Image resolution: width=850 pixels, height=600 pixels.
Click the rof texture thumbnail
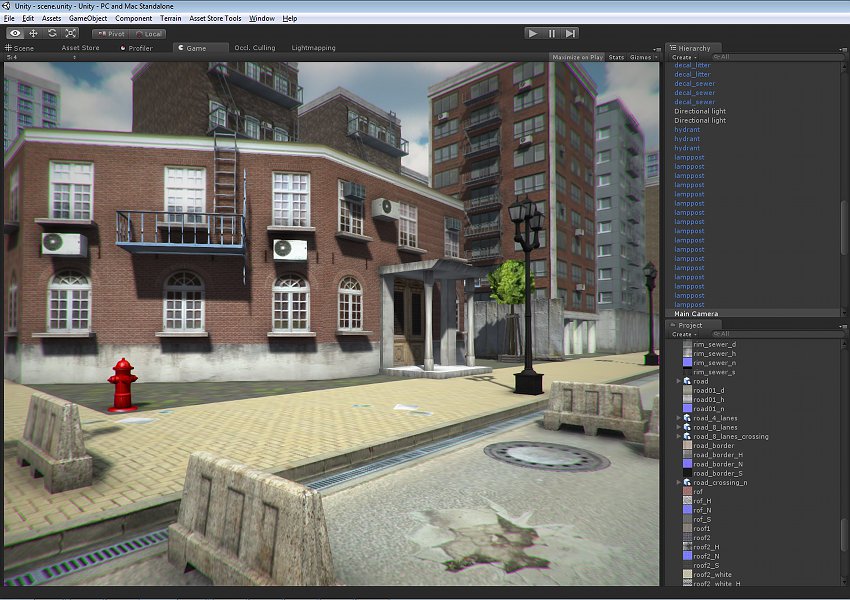tap(687, 492)
